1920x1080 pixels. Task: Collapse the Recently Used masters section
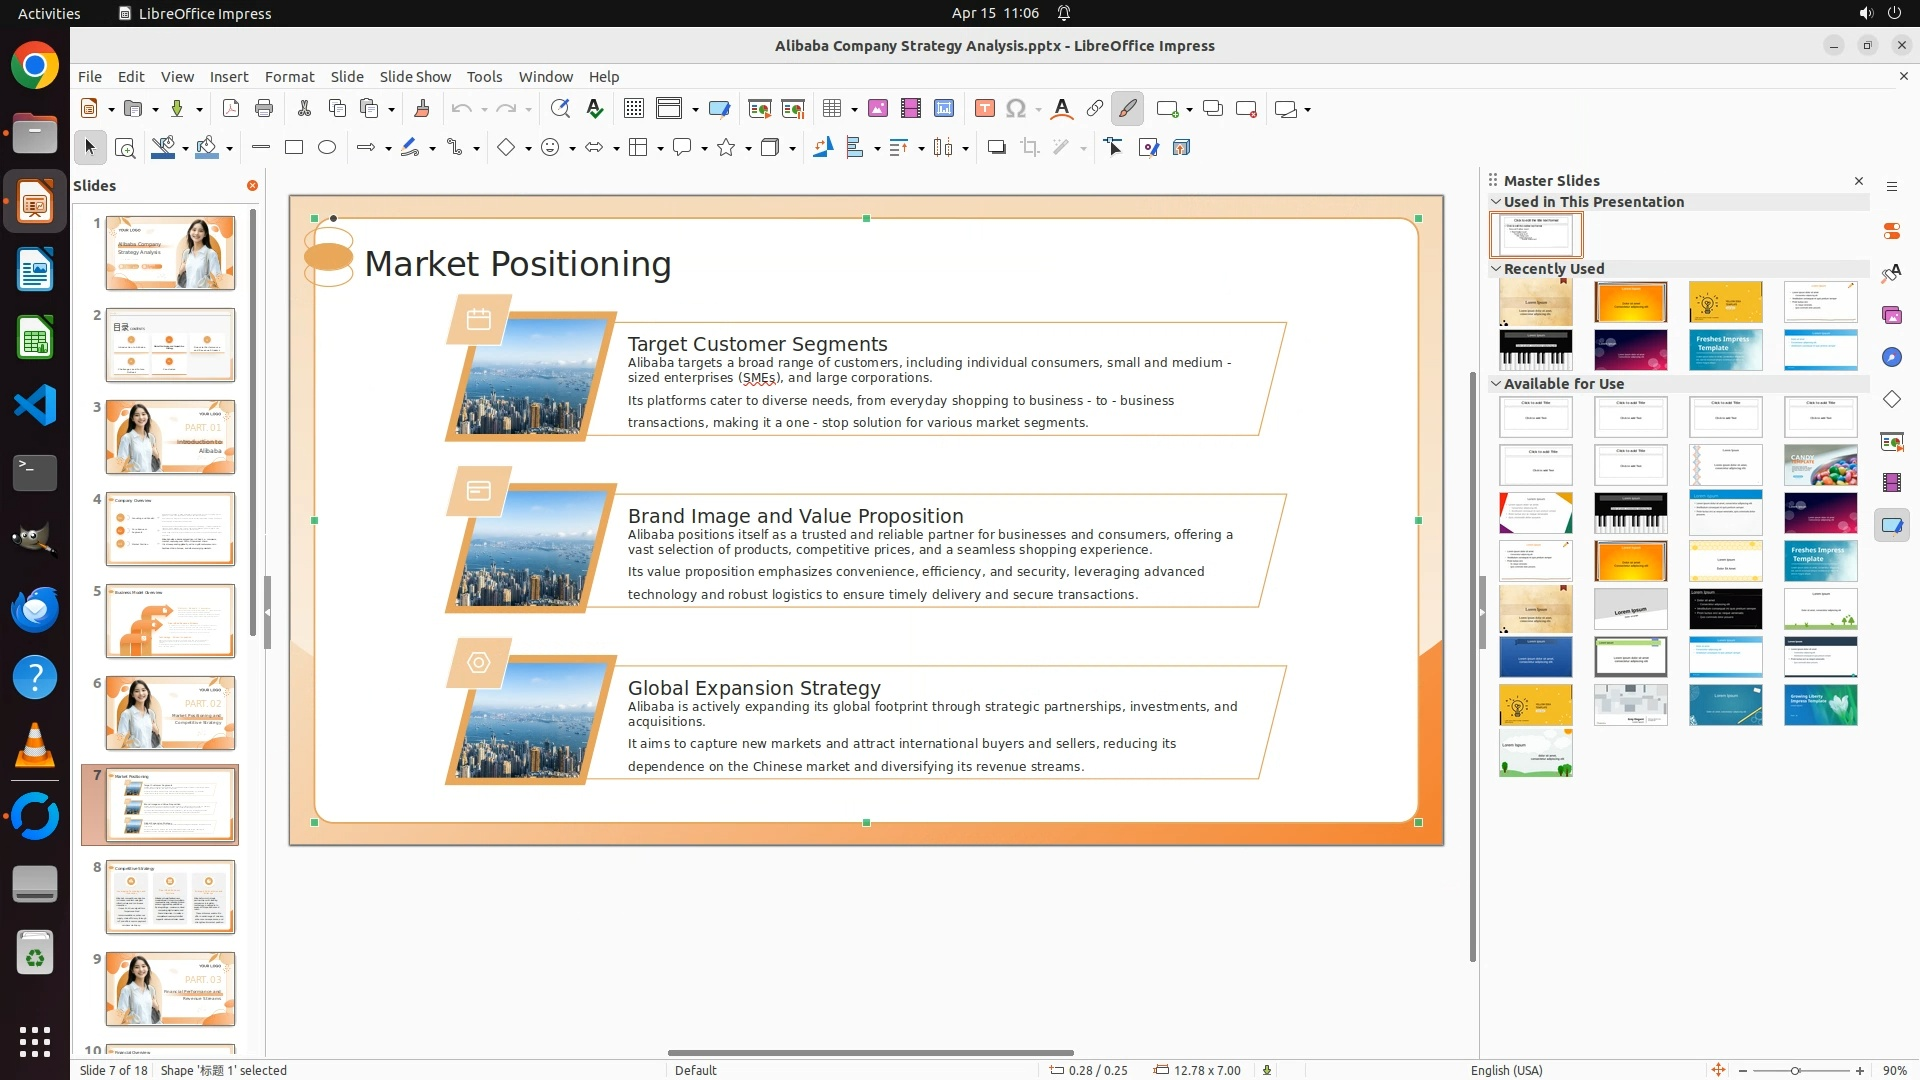(x=1496, y=269)
